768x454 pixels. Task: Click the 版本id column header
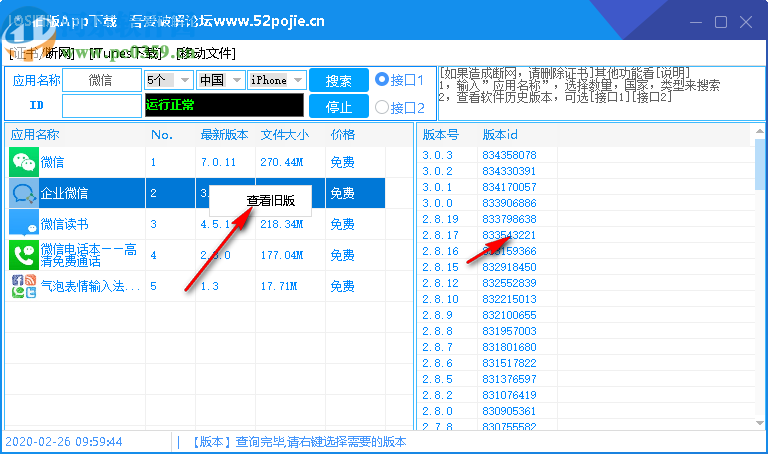500,135
